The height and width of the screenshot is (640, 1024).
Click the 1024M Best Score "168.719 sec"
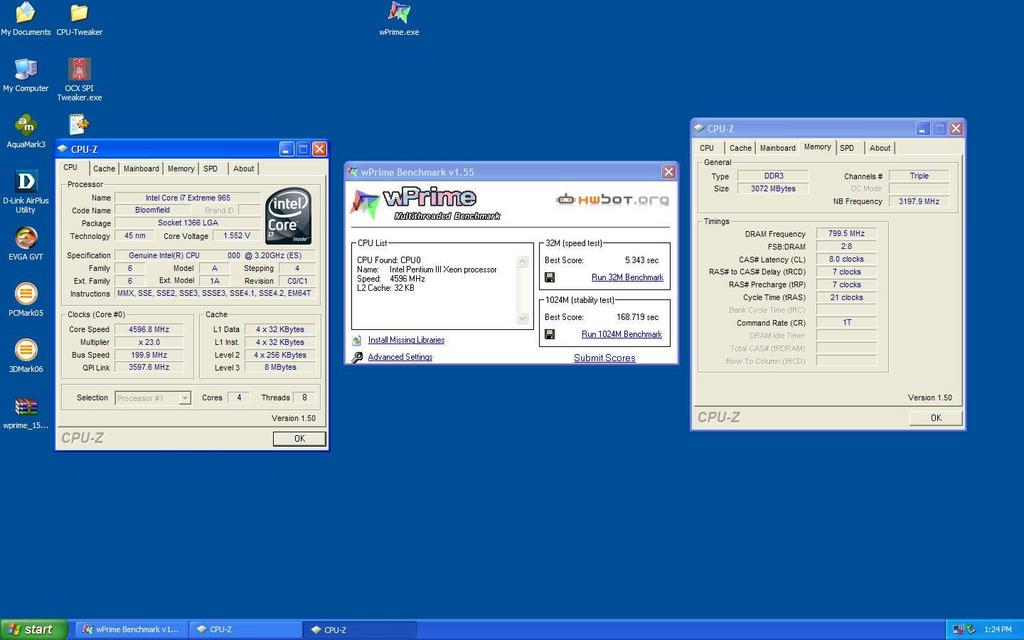click(x=637, y=317)
